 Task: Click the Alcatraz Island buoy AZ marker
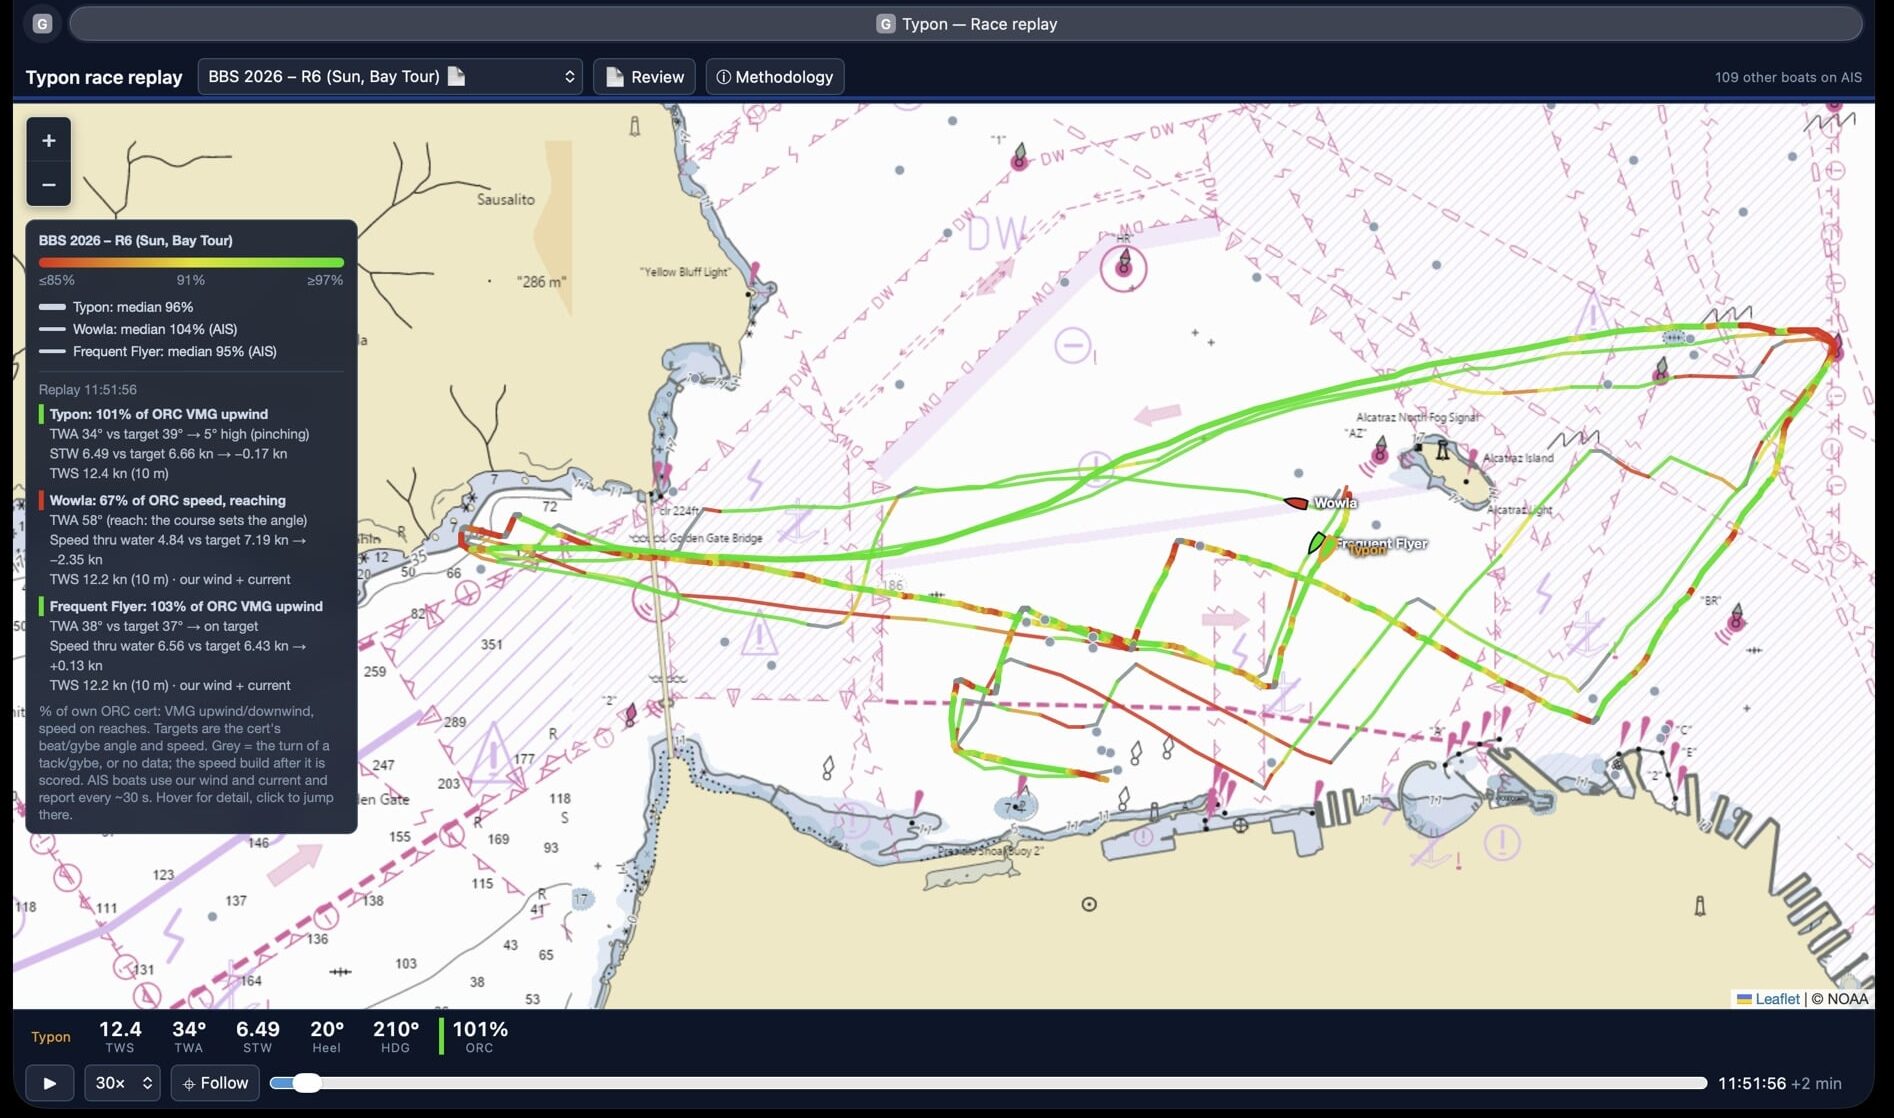[1379, 451]
